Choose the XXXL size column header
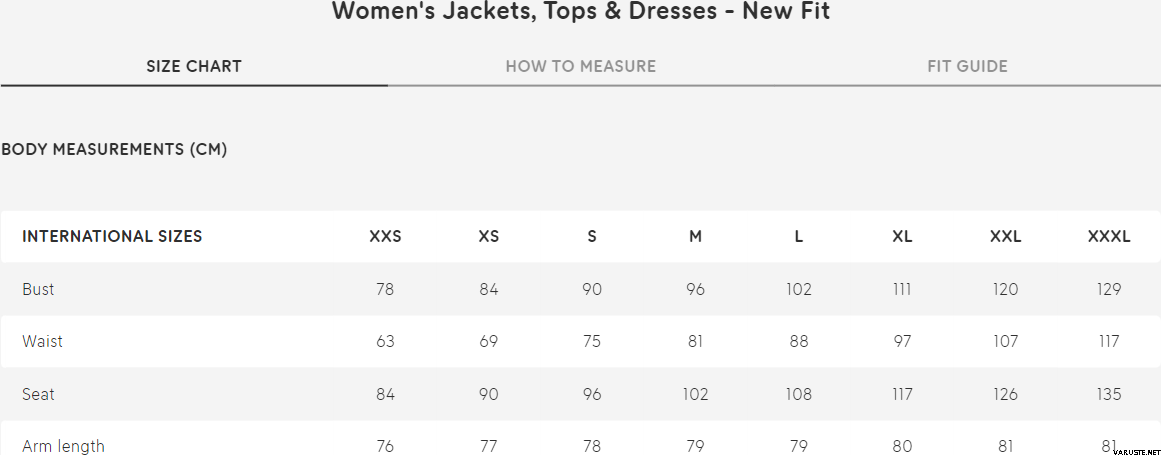1161x455 pixels. 1109,237
